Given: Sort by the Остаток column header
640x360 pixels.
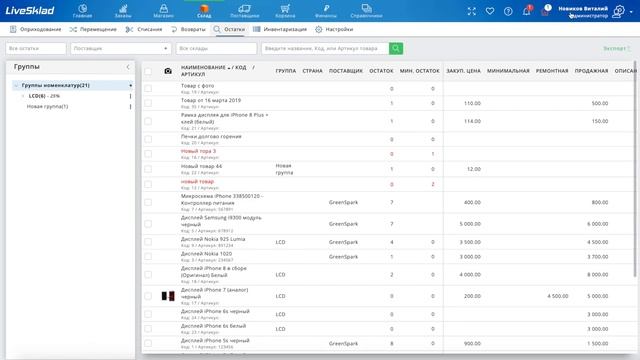Looking at the screenshot, I should coord(381,71).
